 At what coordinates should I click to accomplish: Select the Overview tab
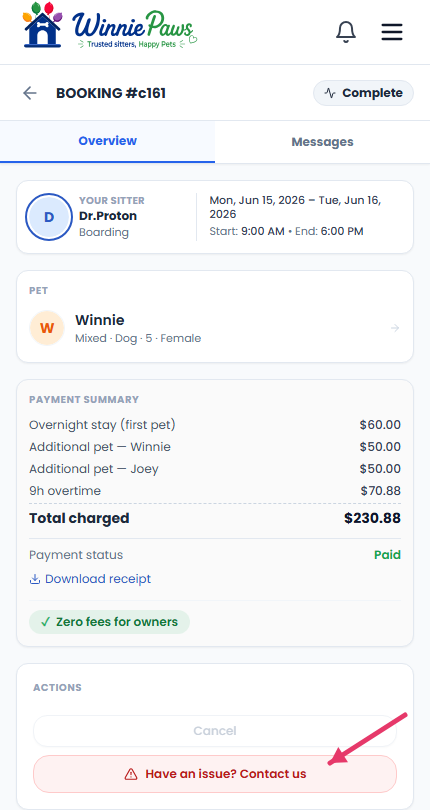[x=108, y=142]
